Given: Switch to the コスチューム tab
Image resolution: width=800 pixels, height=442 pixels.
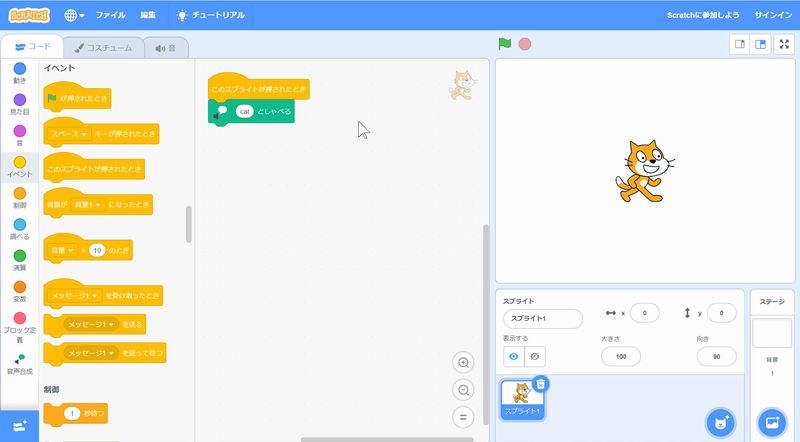Looking at the screenshot, I should click(103, 47).
